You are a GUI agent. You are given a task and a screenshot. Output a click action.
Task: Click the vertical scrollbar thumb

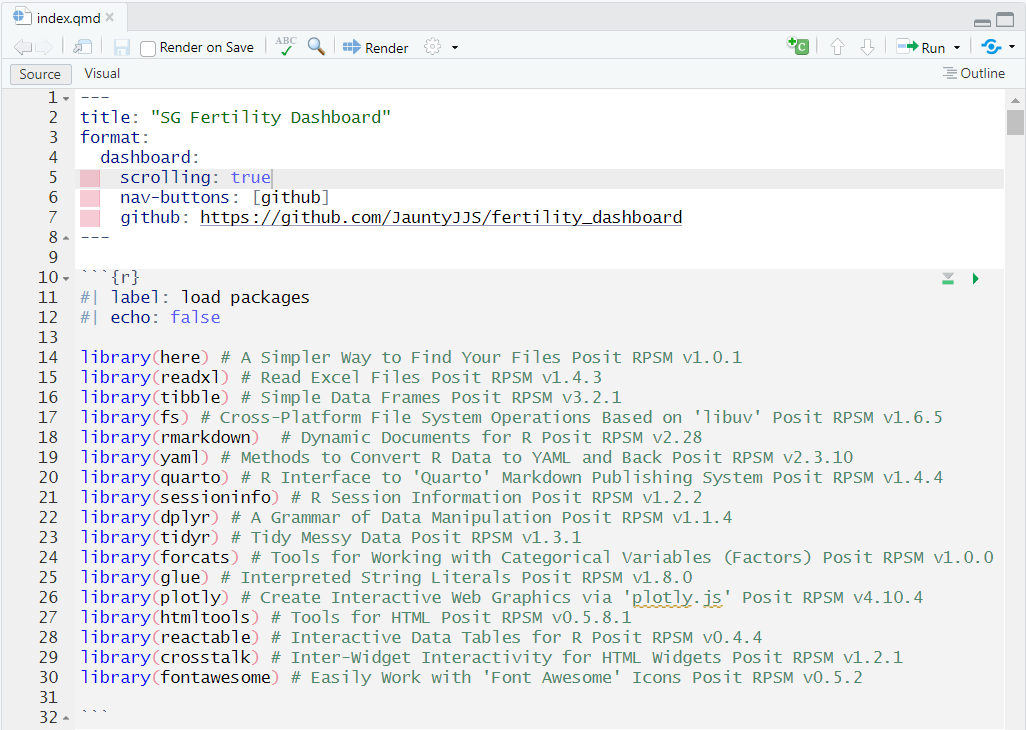(1014, 123)
